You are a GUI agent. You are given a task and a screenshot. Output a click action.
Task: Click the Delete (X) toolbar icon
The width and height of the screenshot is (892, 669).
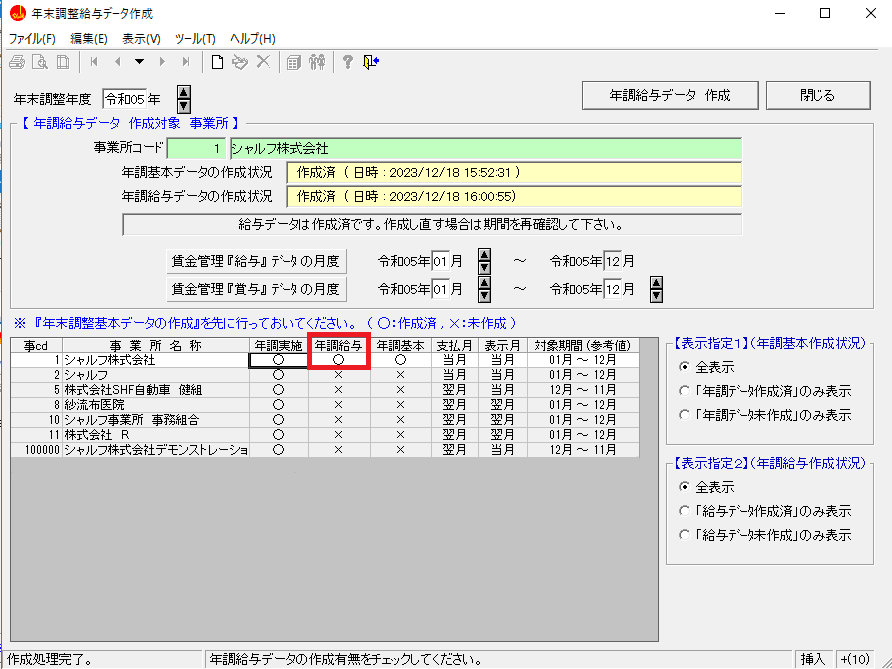click(264, 61)
